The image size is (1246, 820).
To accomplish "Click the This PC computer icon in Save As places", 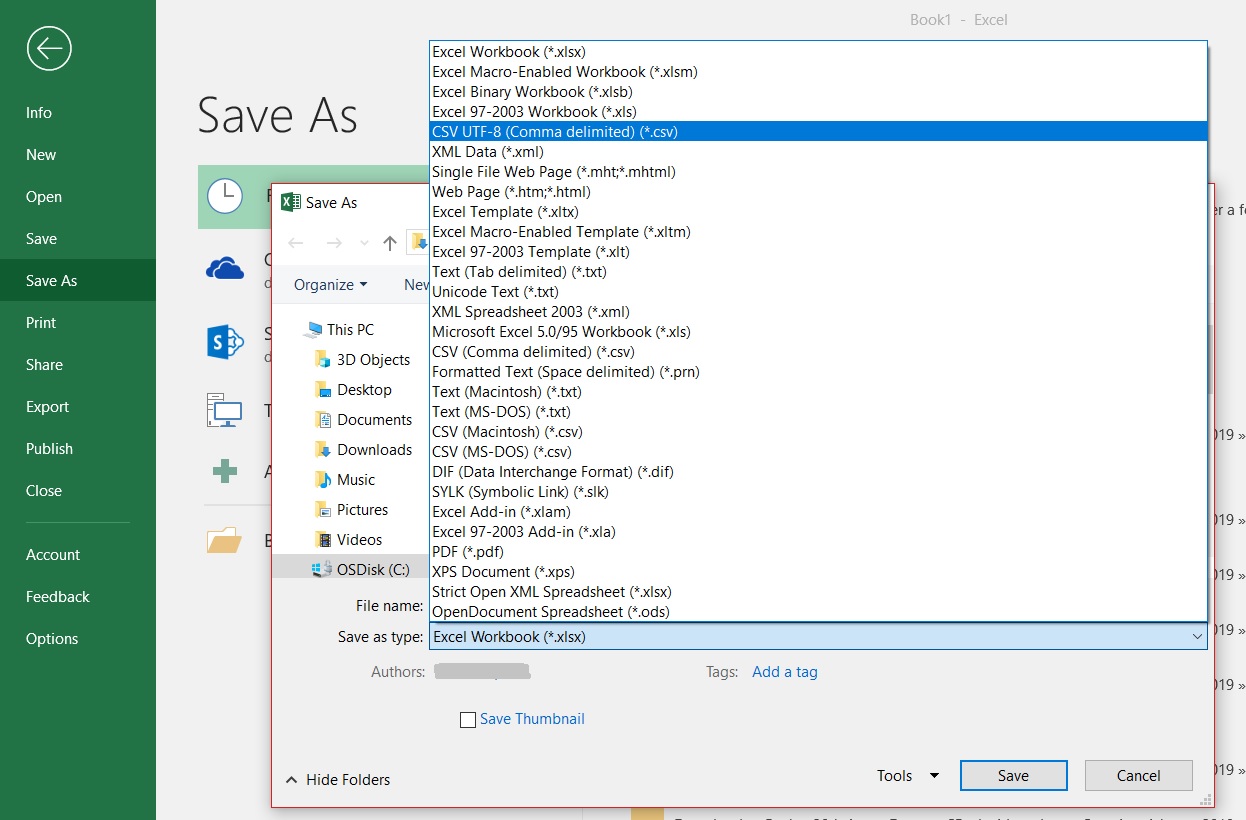I will pos(225,410).
